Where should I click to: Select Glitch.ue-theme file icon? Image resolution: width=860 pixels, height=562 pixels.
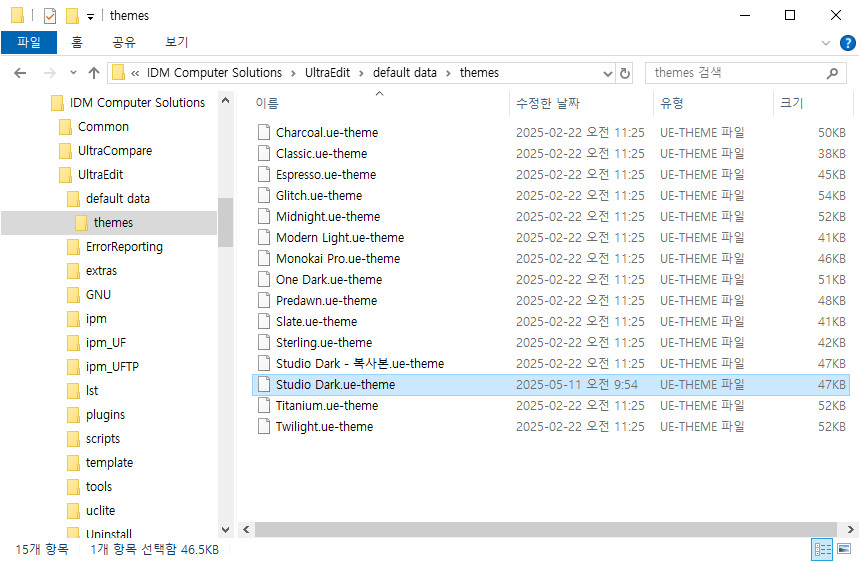point(264,195)
